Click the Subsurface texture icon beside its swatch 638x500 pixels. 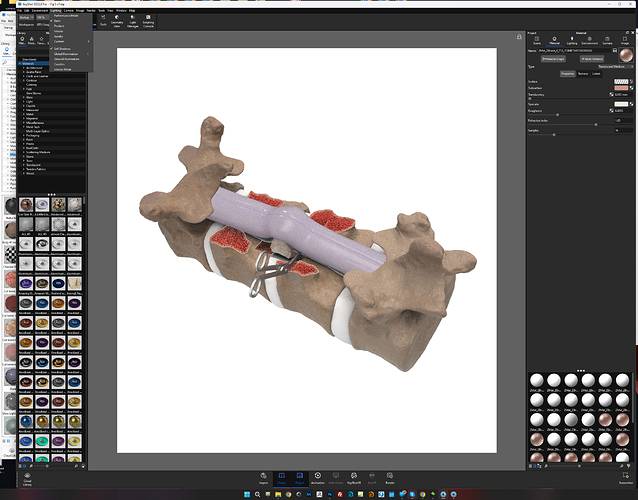631,88
